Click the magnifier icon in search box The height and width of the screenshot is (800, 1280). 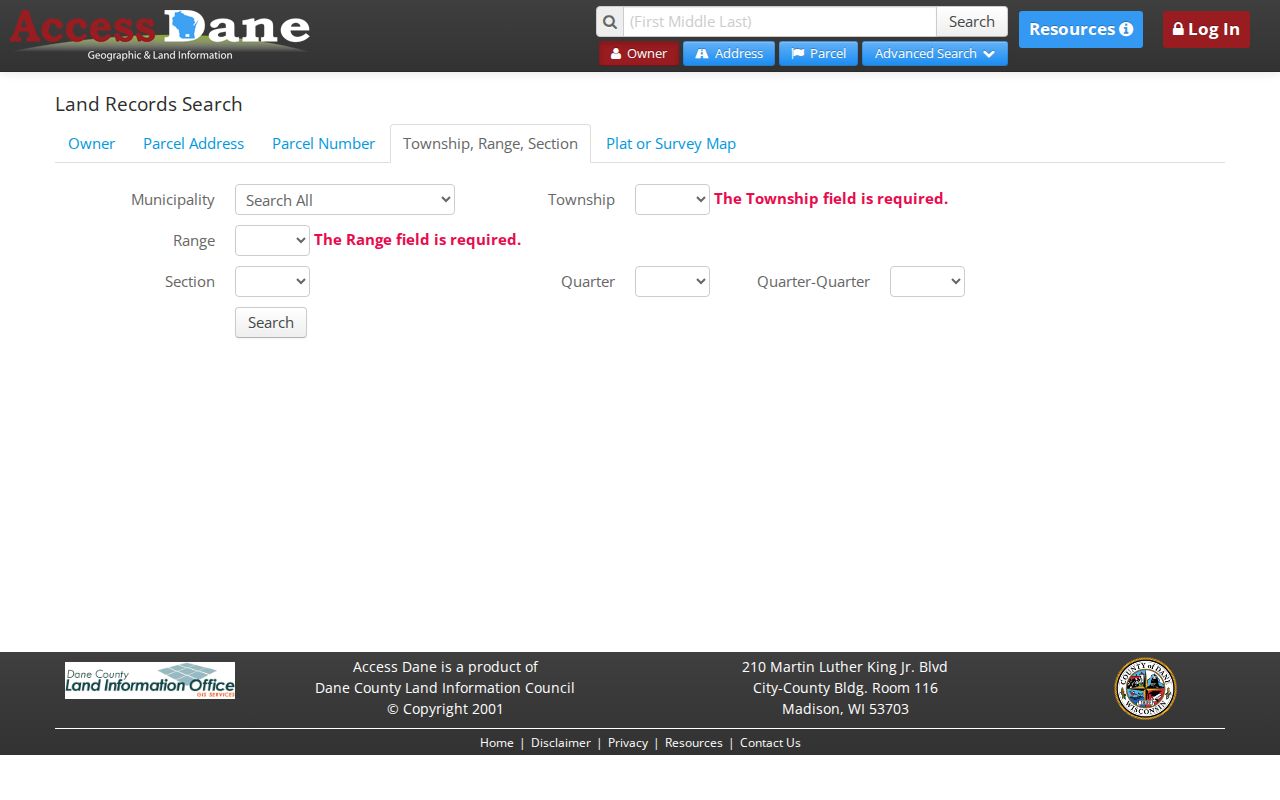610,22
